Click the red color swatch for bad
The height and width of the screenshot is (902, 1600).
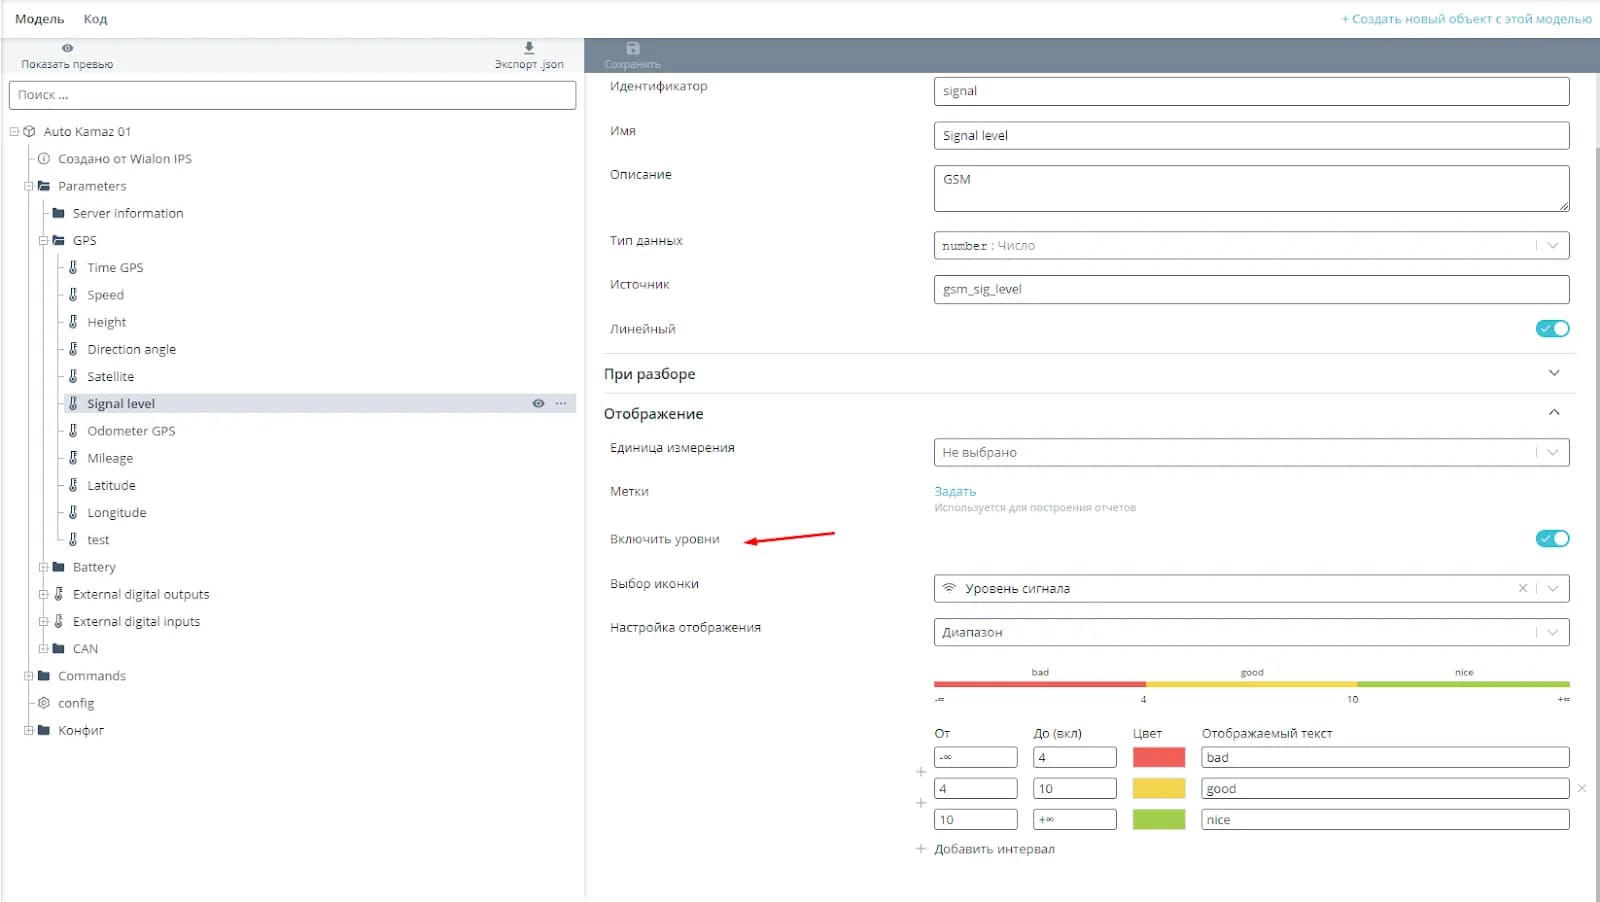(x=1158, y=758)
